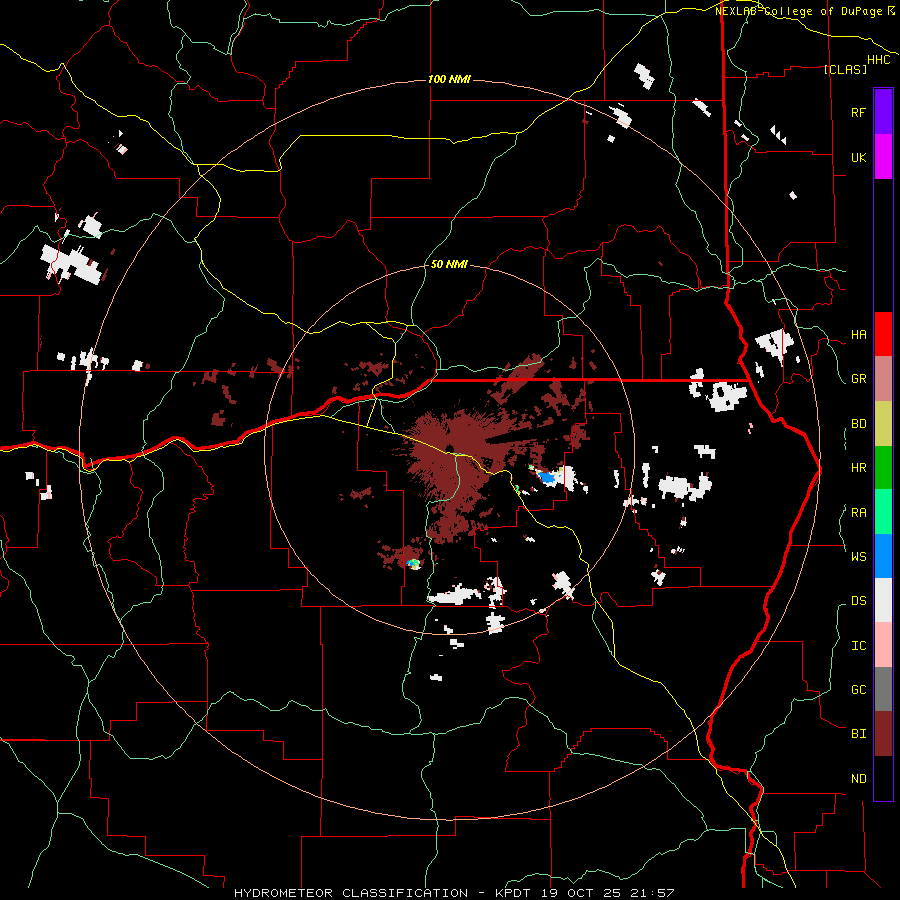Select the IC pink legend swatch

point(883,645)
